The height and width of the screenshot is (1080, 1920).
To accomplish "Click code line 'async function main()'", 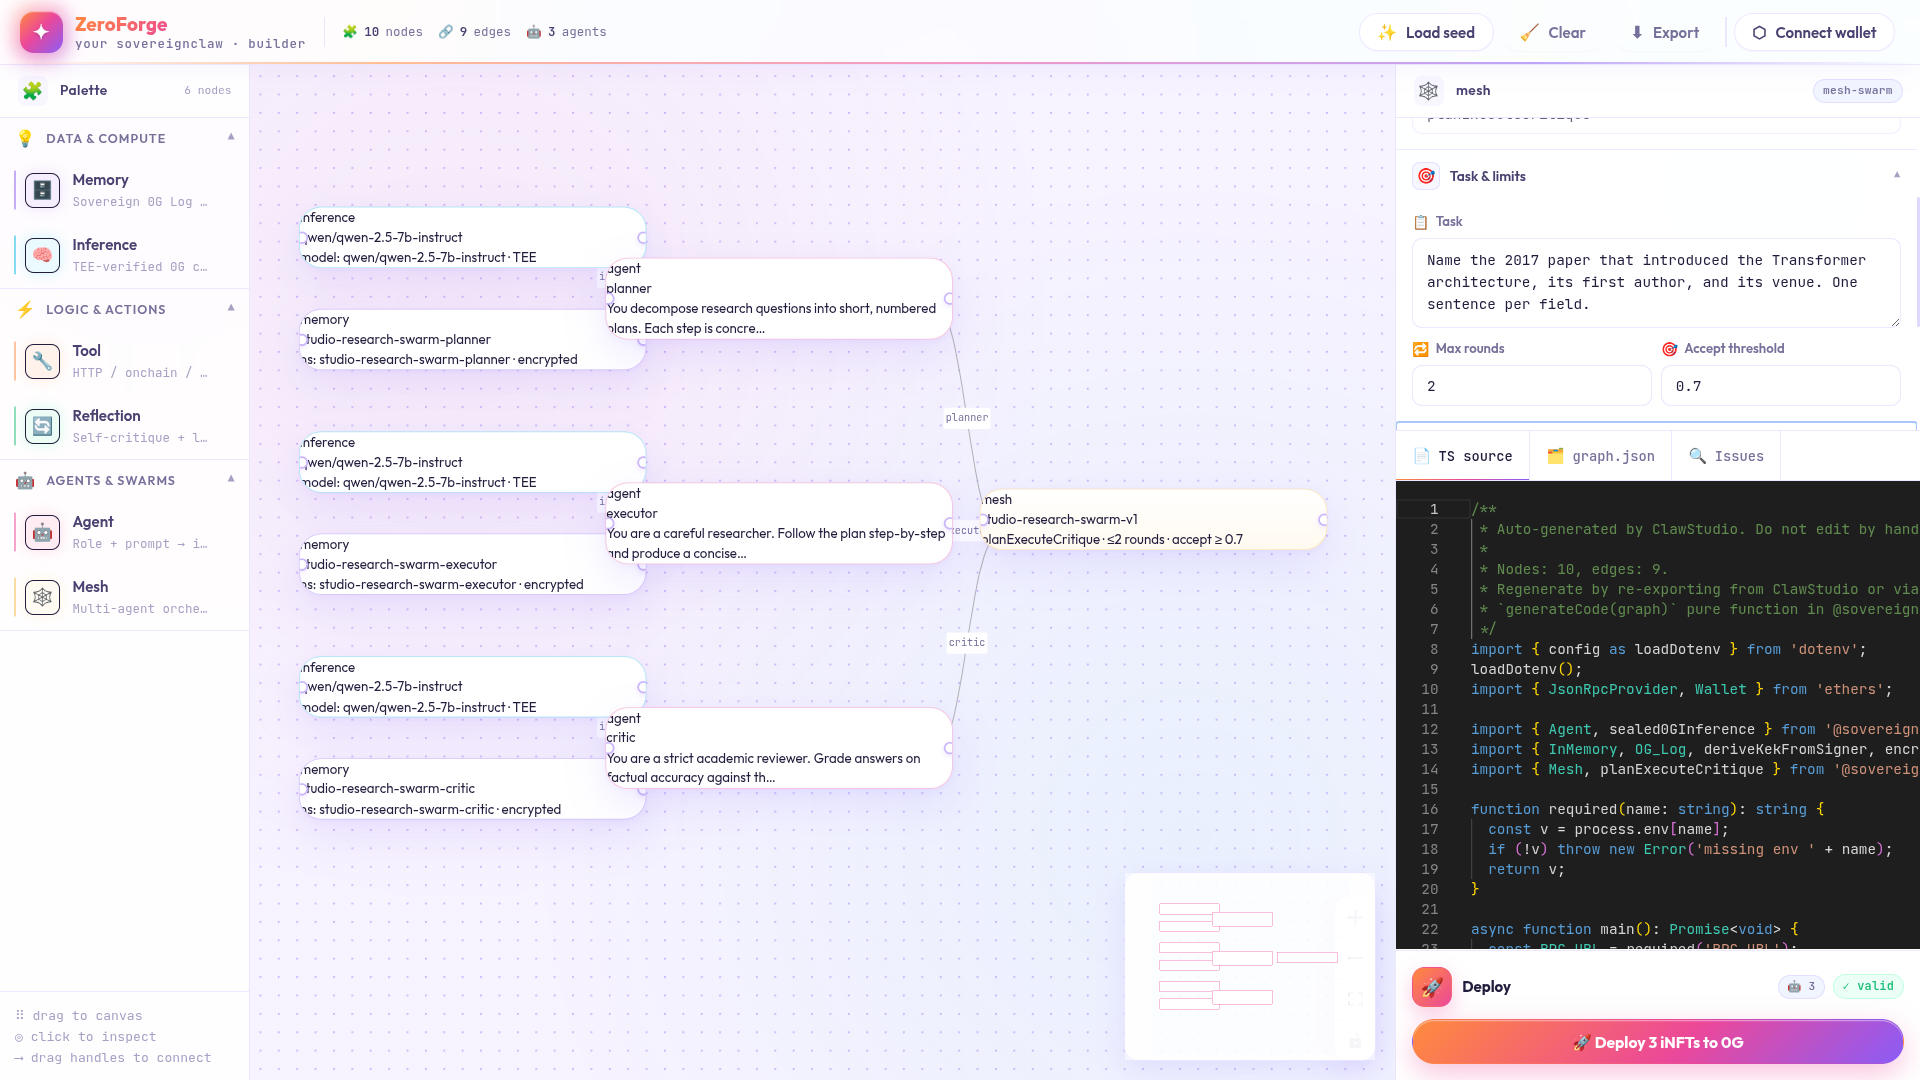I will 1635,930.
